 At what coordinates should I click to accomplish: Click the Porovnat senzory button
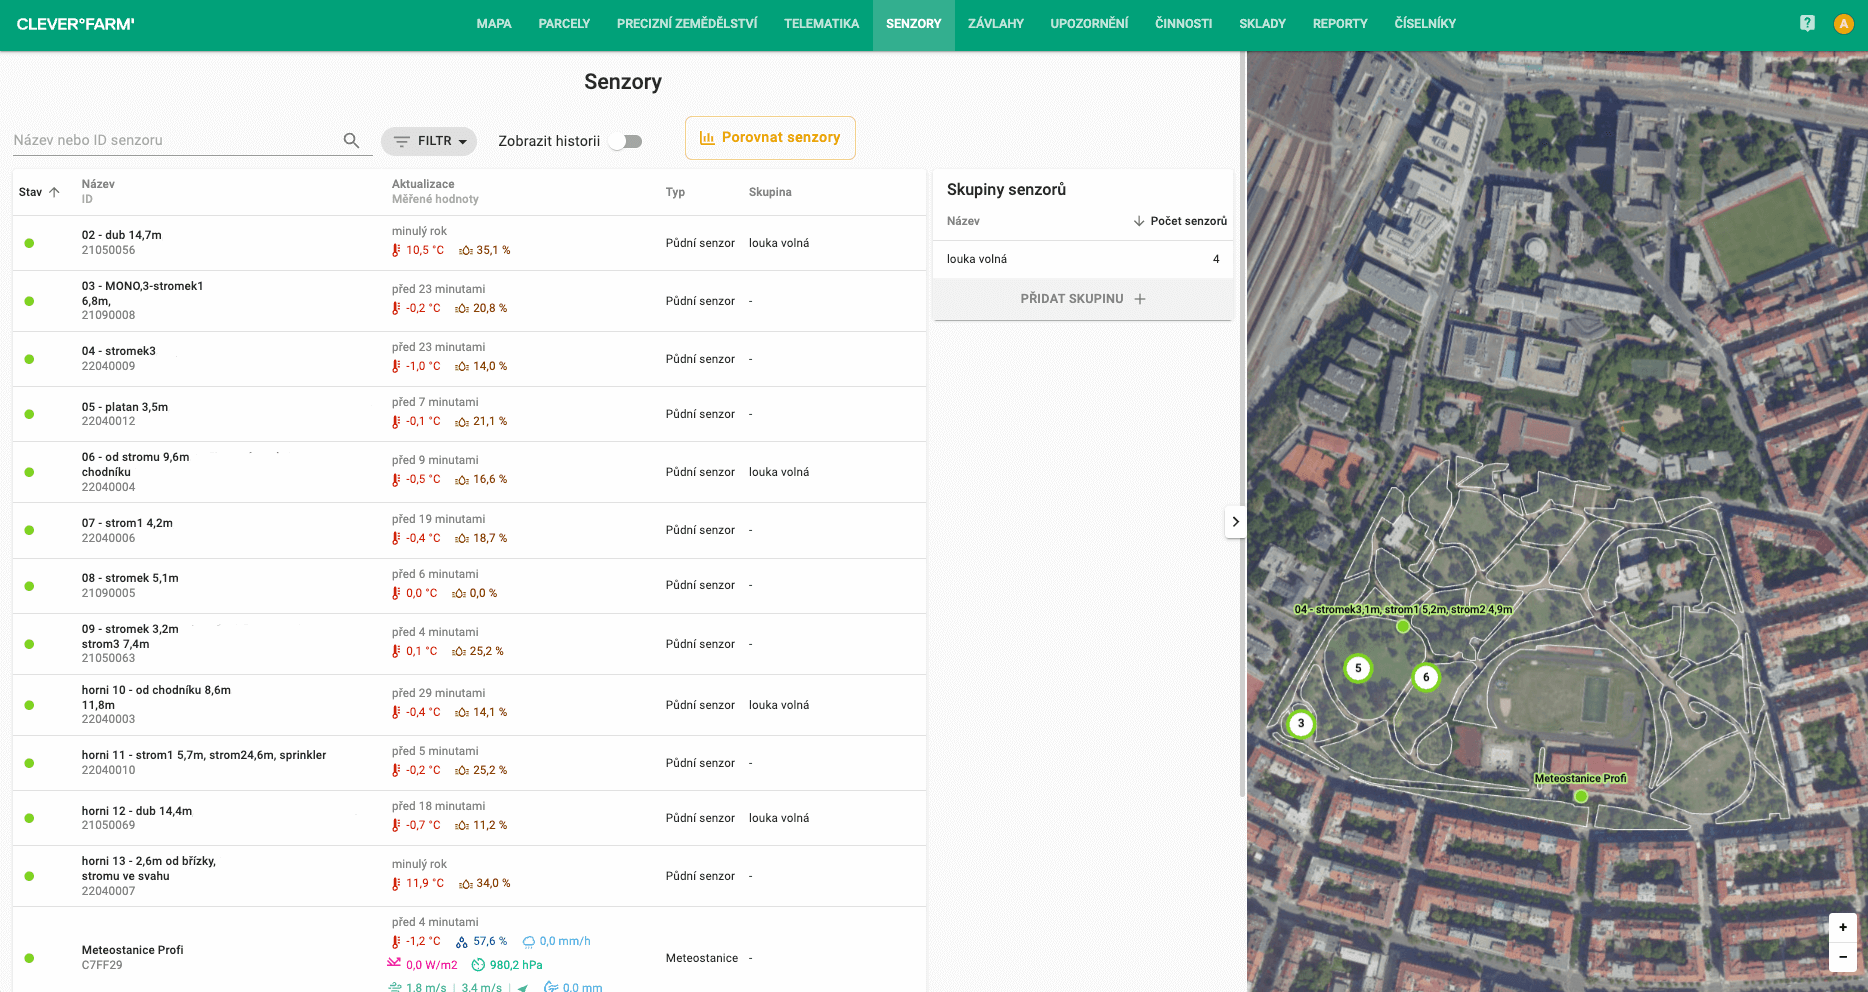[769, 137]
